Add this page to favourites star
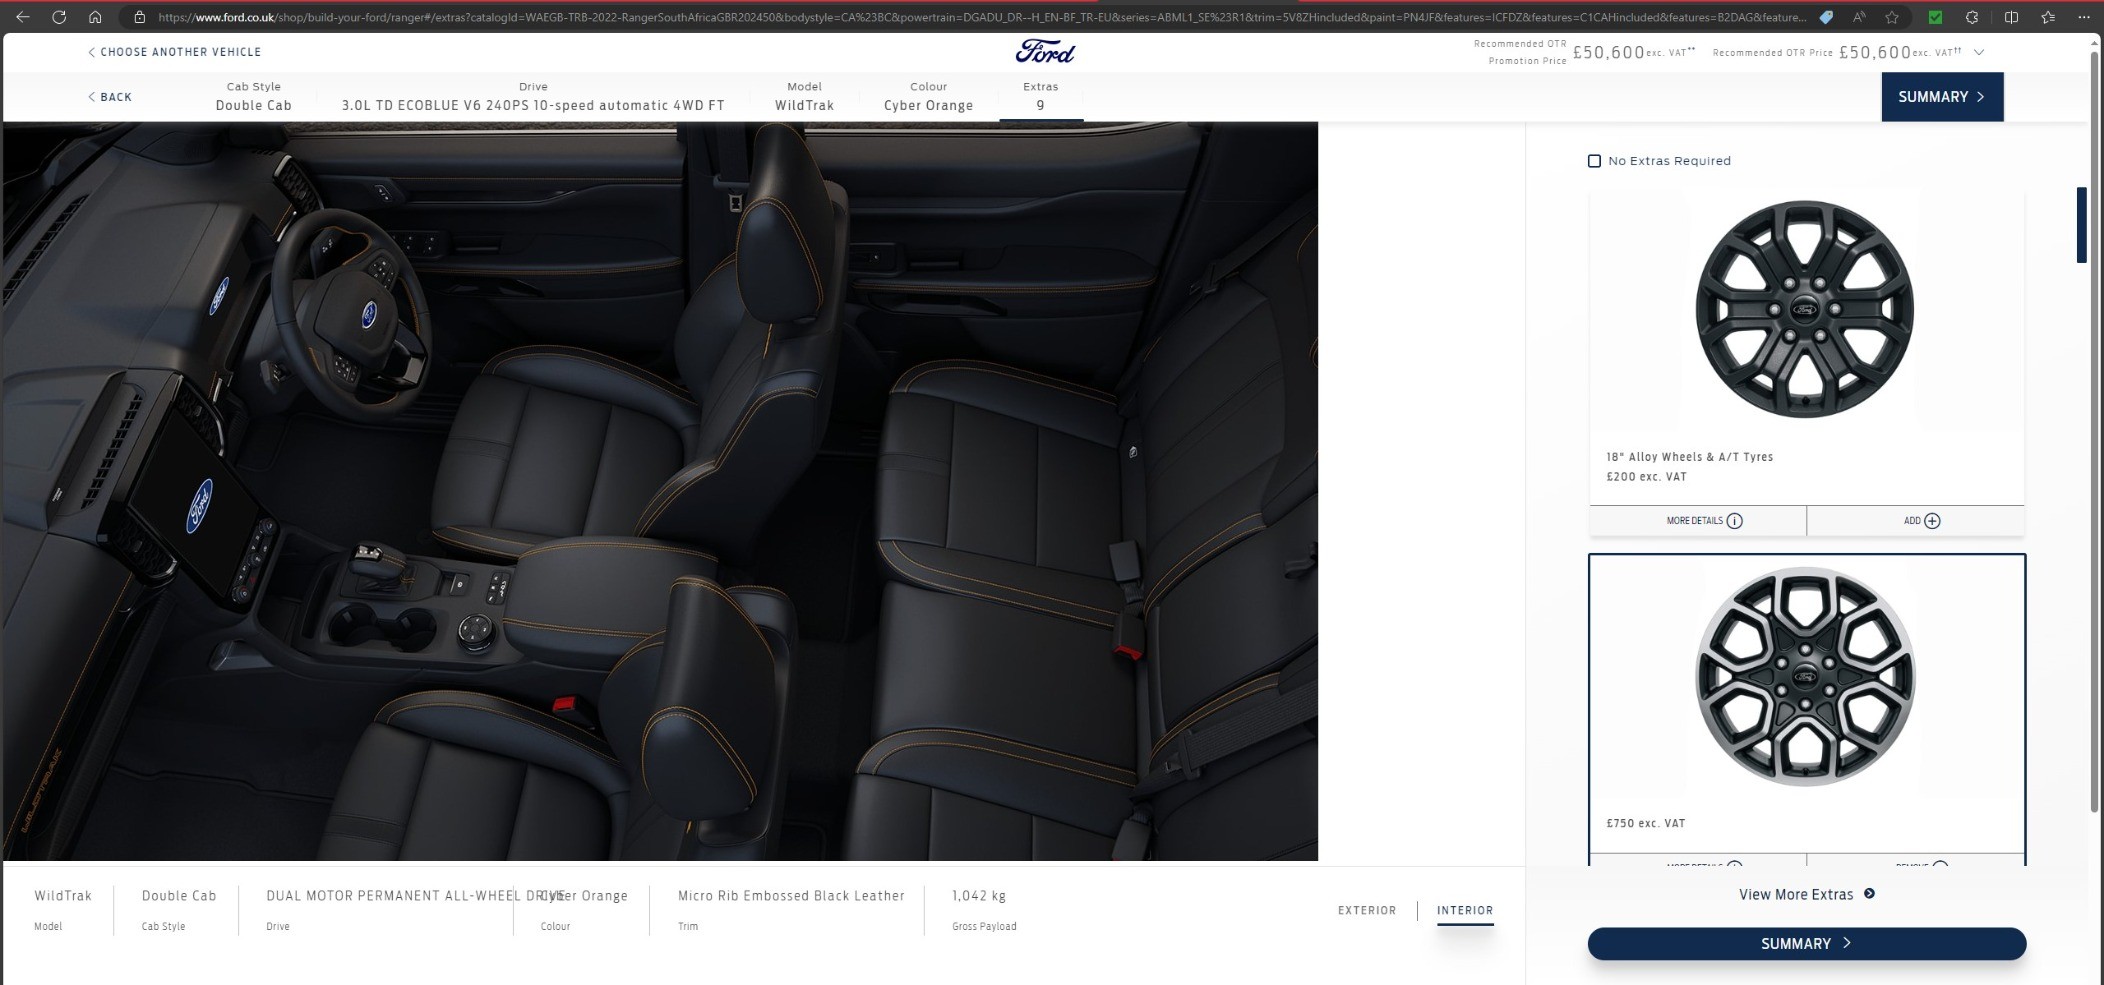Viewport: 2104px width, 985px height. pos(1892,17)
